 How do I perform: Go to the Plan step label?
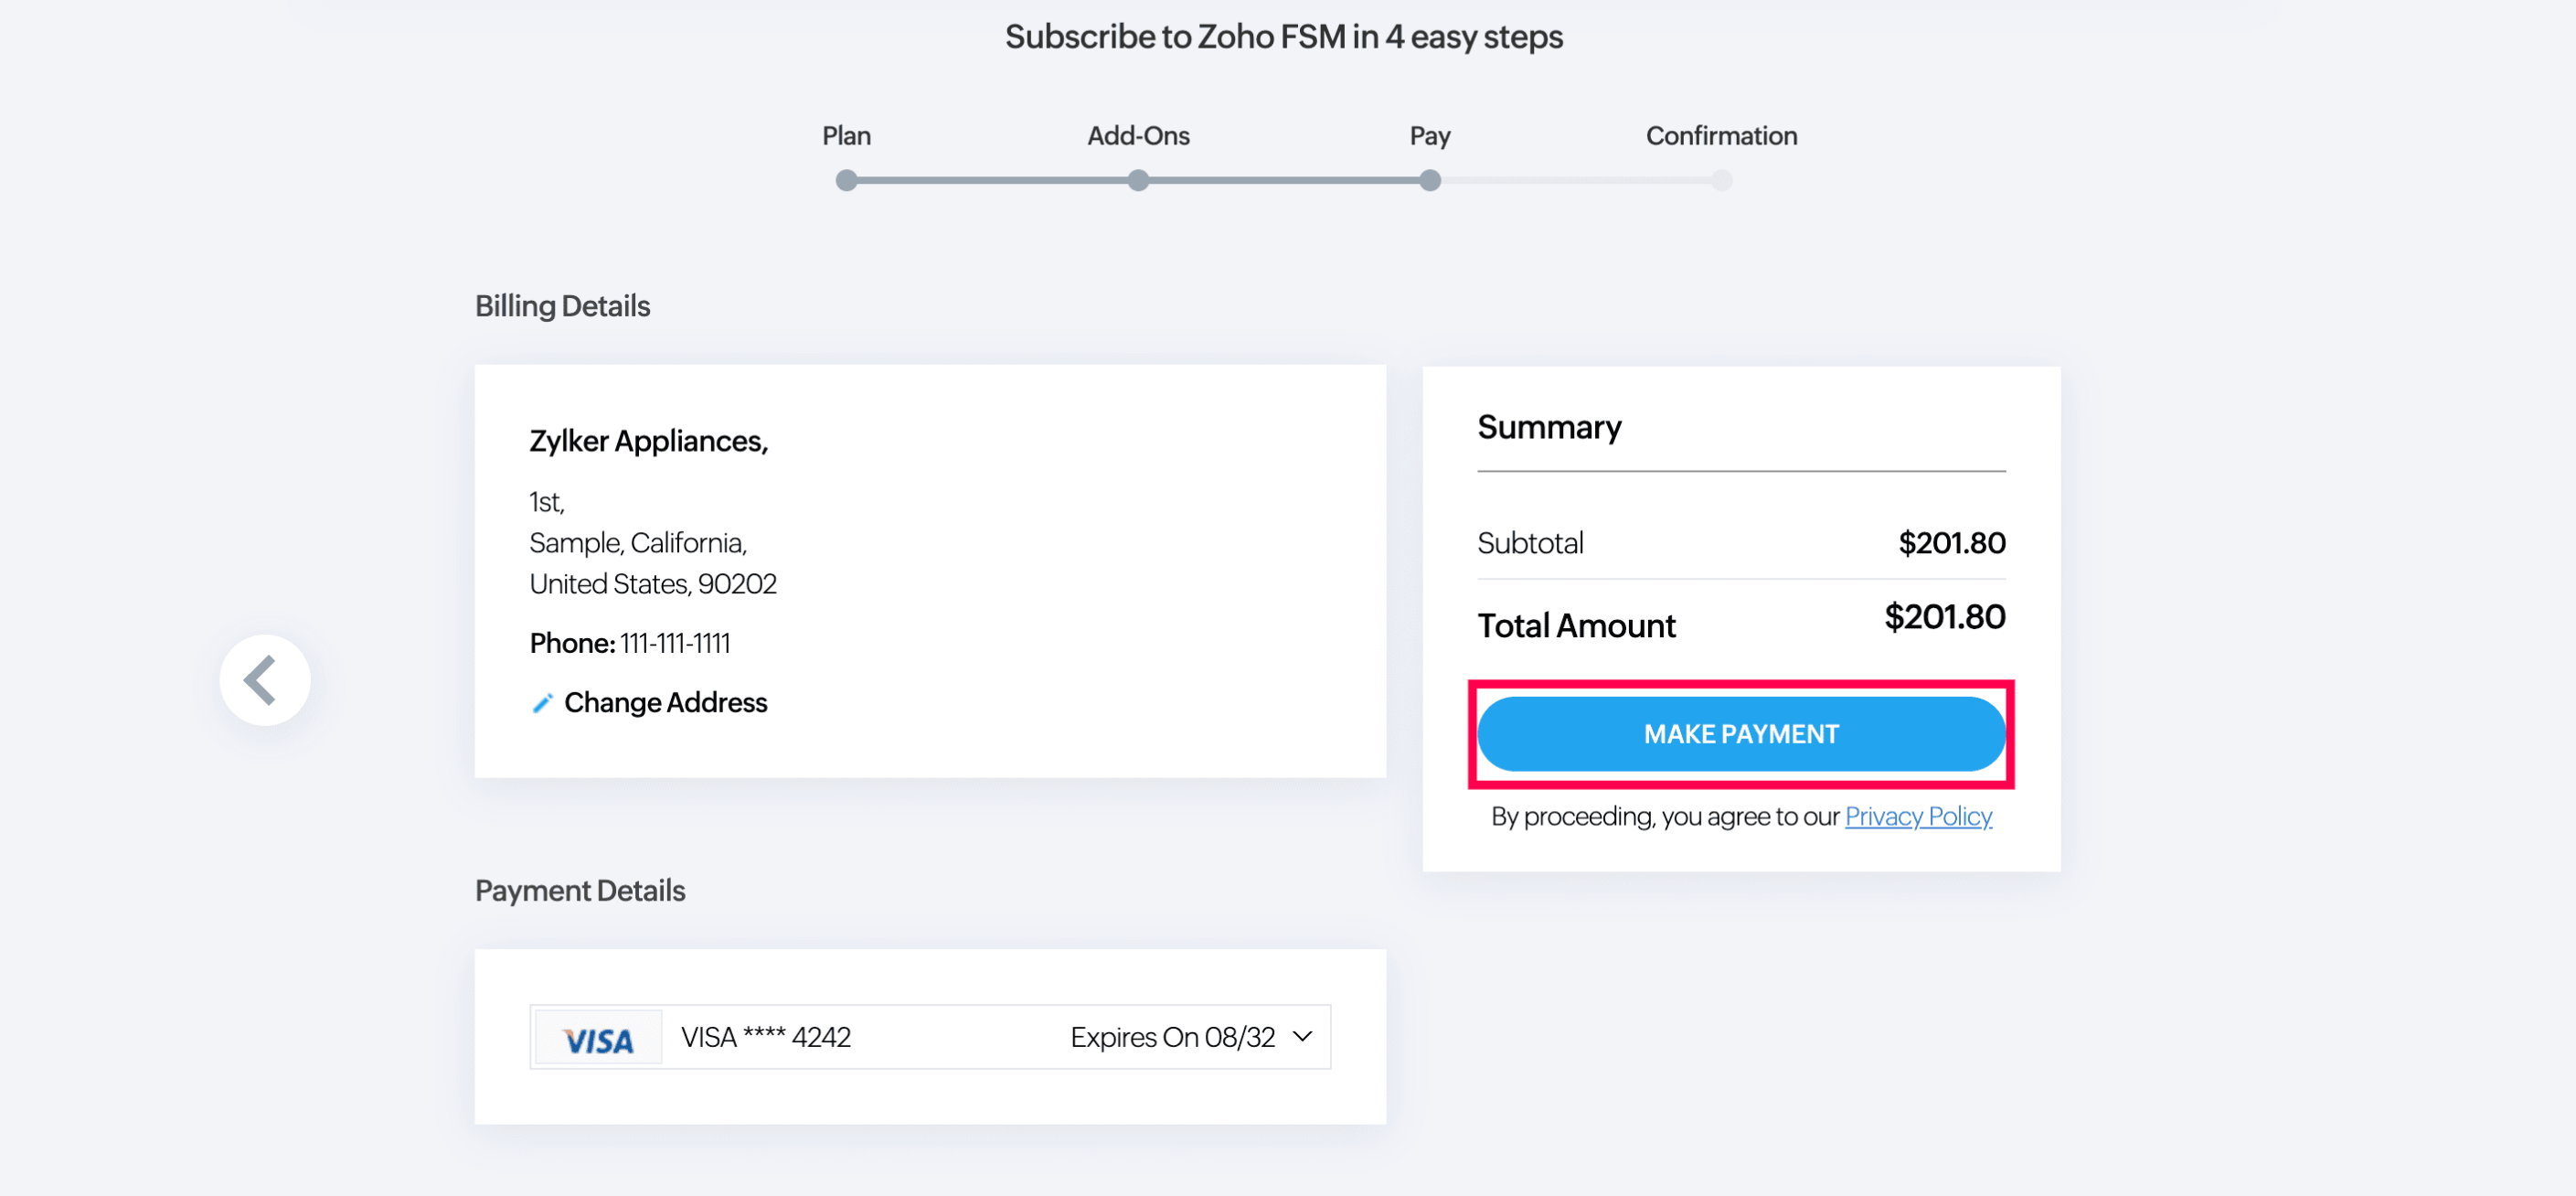[x=846, y=136]
